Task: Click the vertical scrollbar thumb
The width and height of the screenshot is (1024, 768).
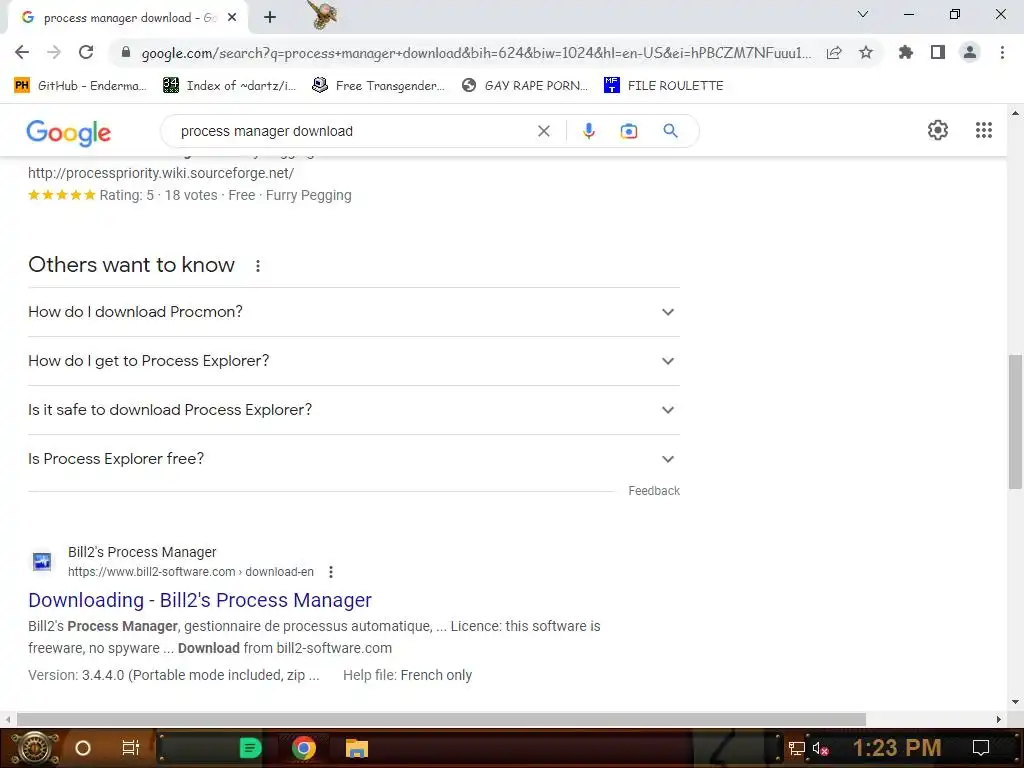Action: tap(1015, 422)
